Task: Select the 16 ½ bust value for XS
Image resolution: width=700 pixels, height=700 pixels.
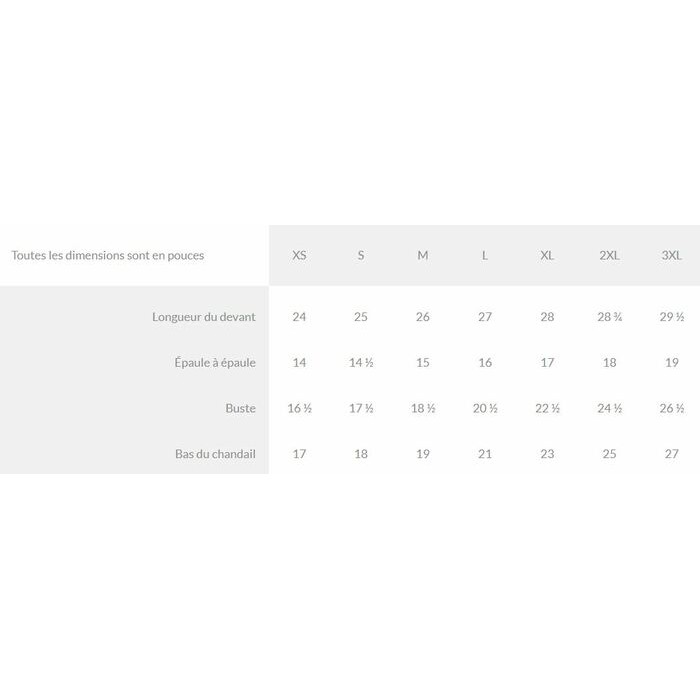Action: (299, 408)
